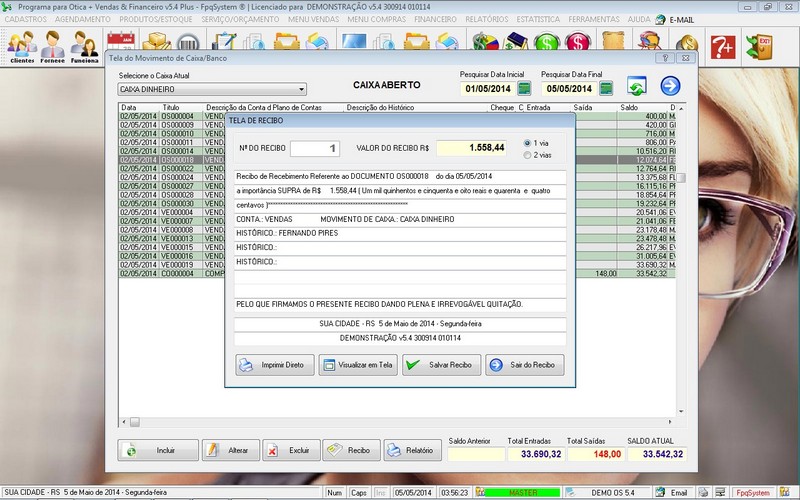Screen dimensions: 800x500
Task: Click the grid scroll-down arrow
Action: [x=681, y=411]
